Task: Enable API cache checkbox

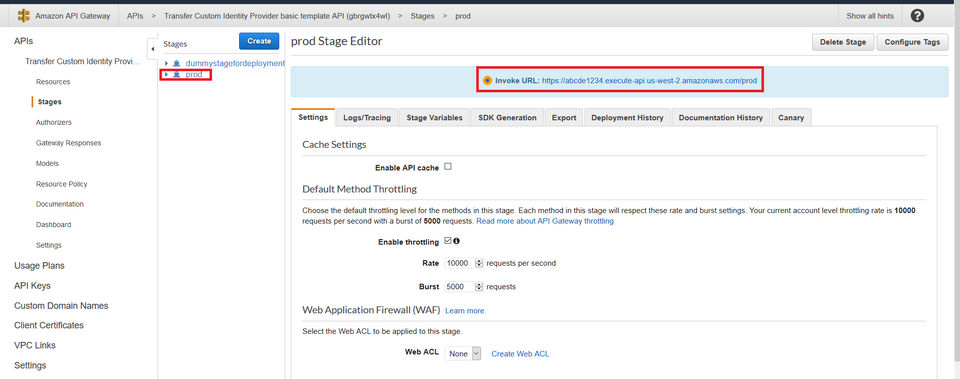Action: 448,167
